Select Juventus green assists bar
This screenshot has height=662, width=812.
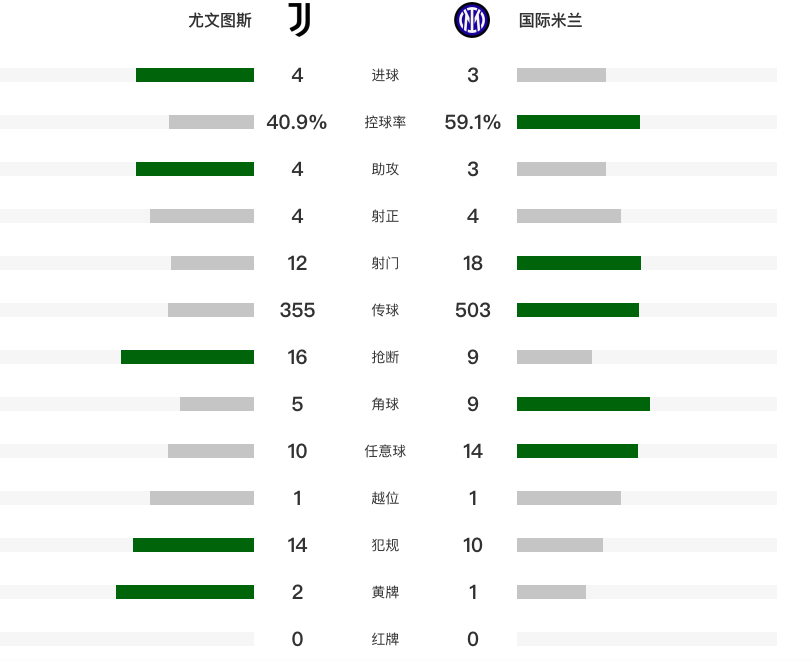(x=195, y=169)
